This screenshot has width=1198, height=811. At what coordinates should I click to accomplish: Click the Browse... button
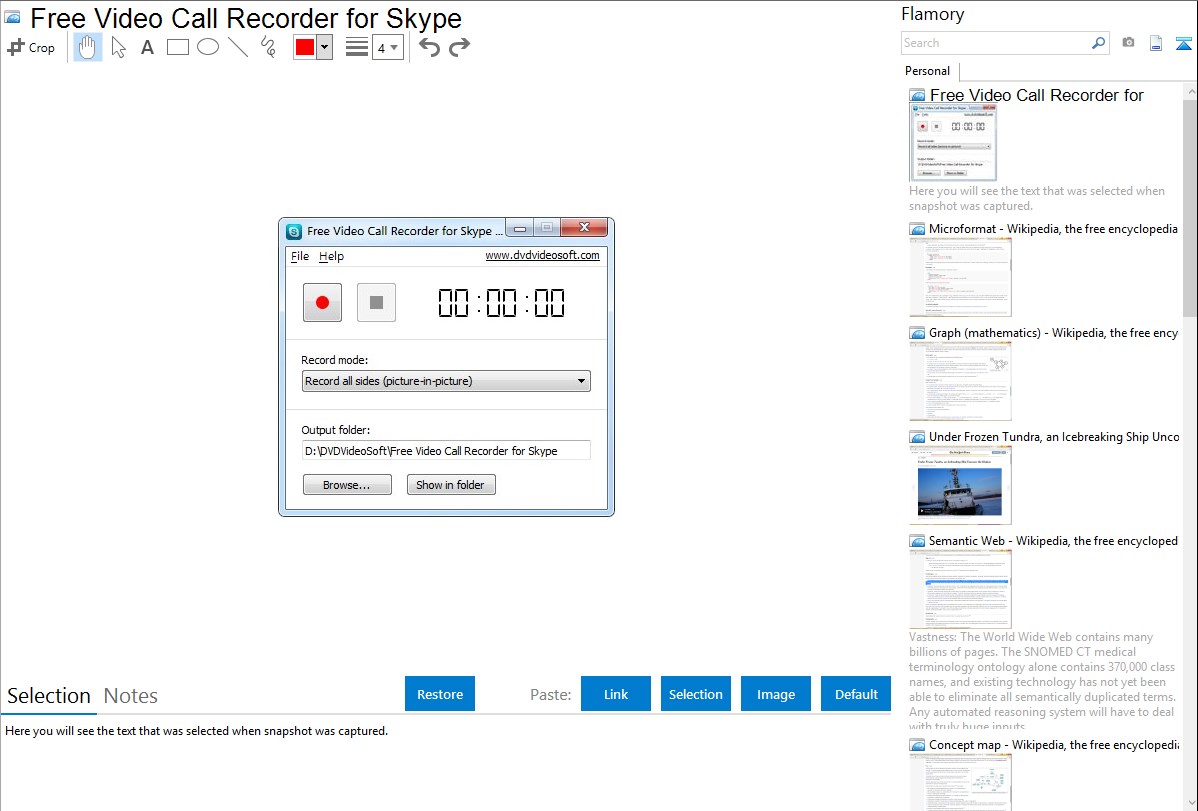[x=347, y=485]
